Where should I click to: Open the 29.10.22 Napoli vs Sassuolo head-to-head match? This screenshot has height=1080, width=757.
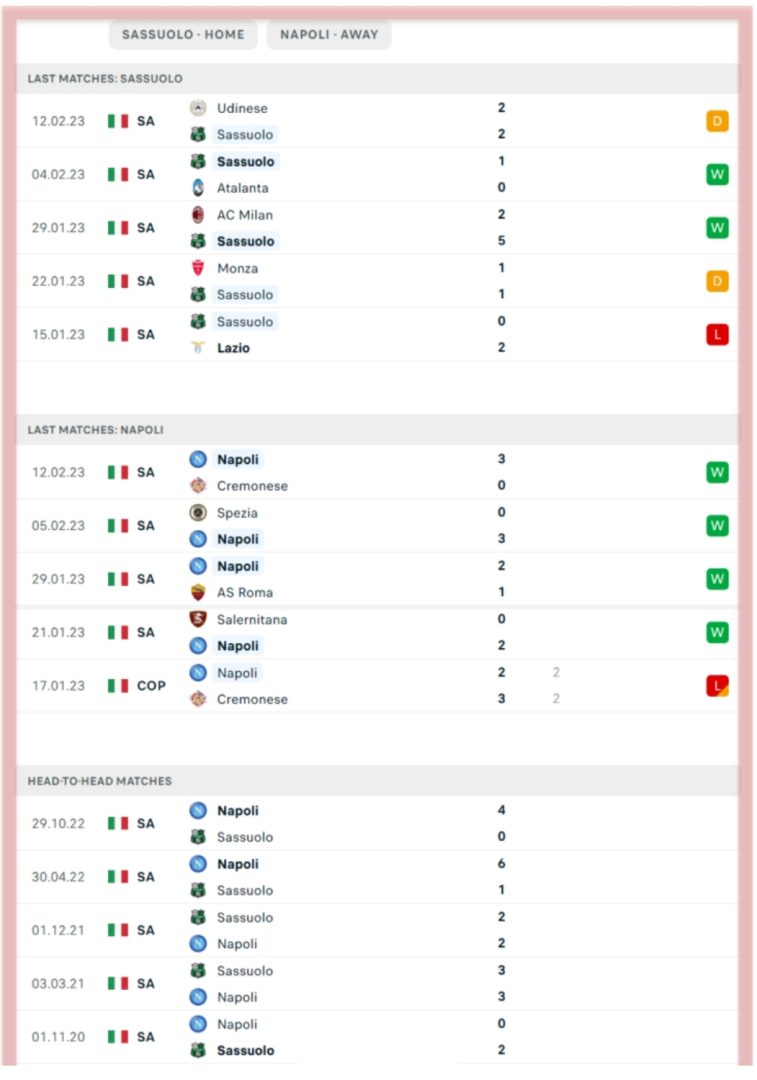(377, 824)
